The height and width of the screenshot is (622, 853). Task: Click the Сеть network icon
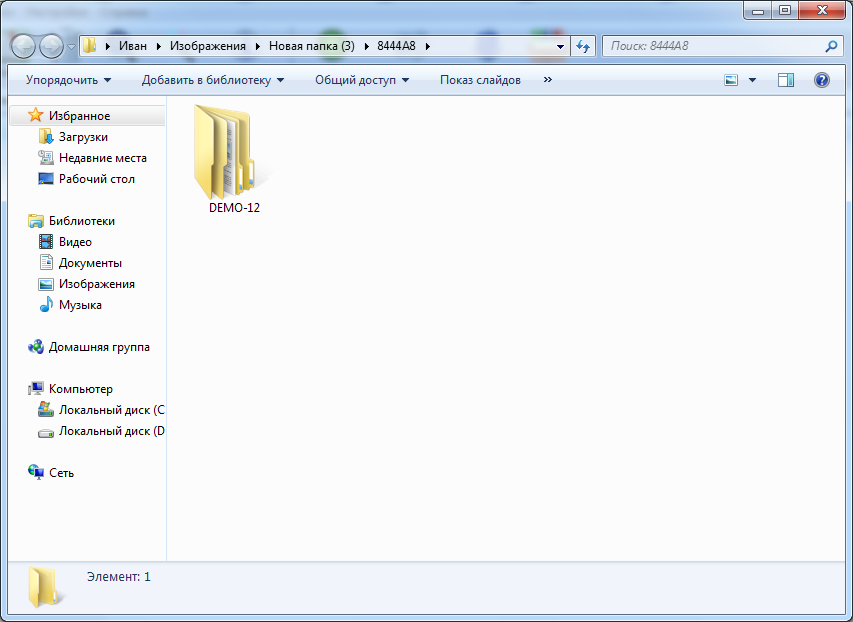coord(36,472)
